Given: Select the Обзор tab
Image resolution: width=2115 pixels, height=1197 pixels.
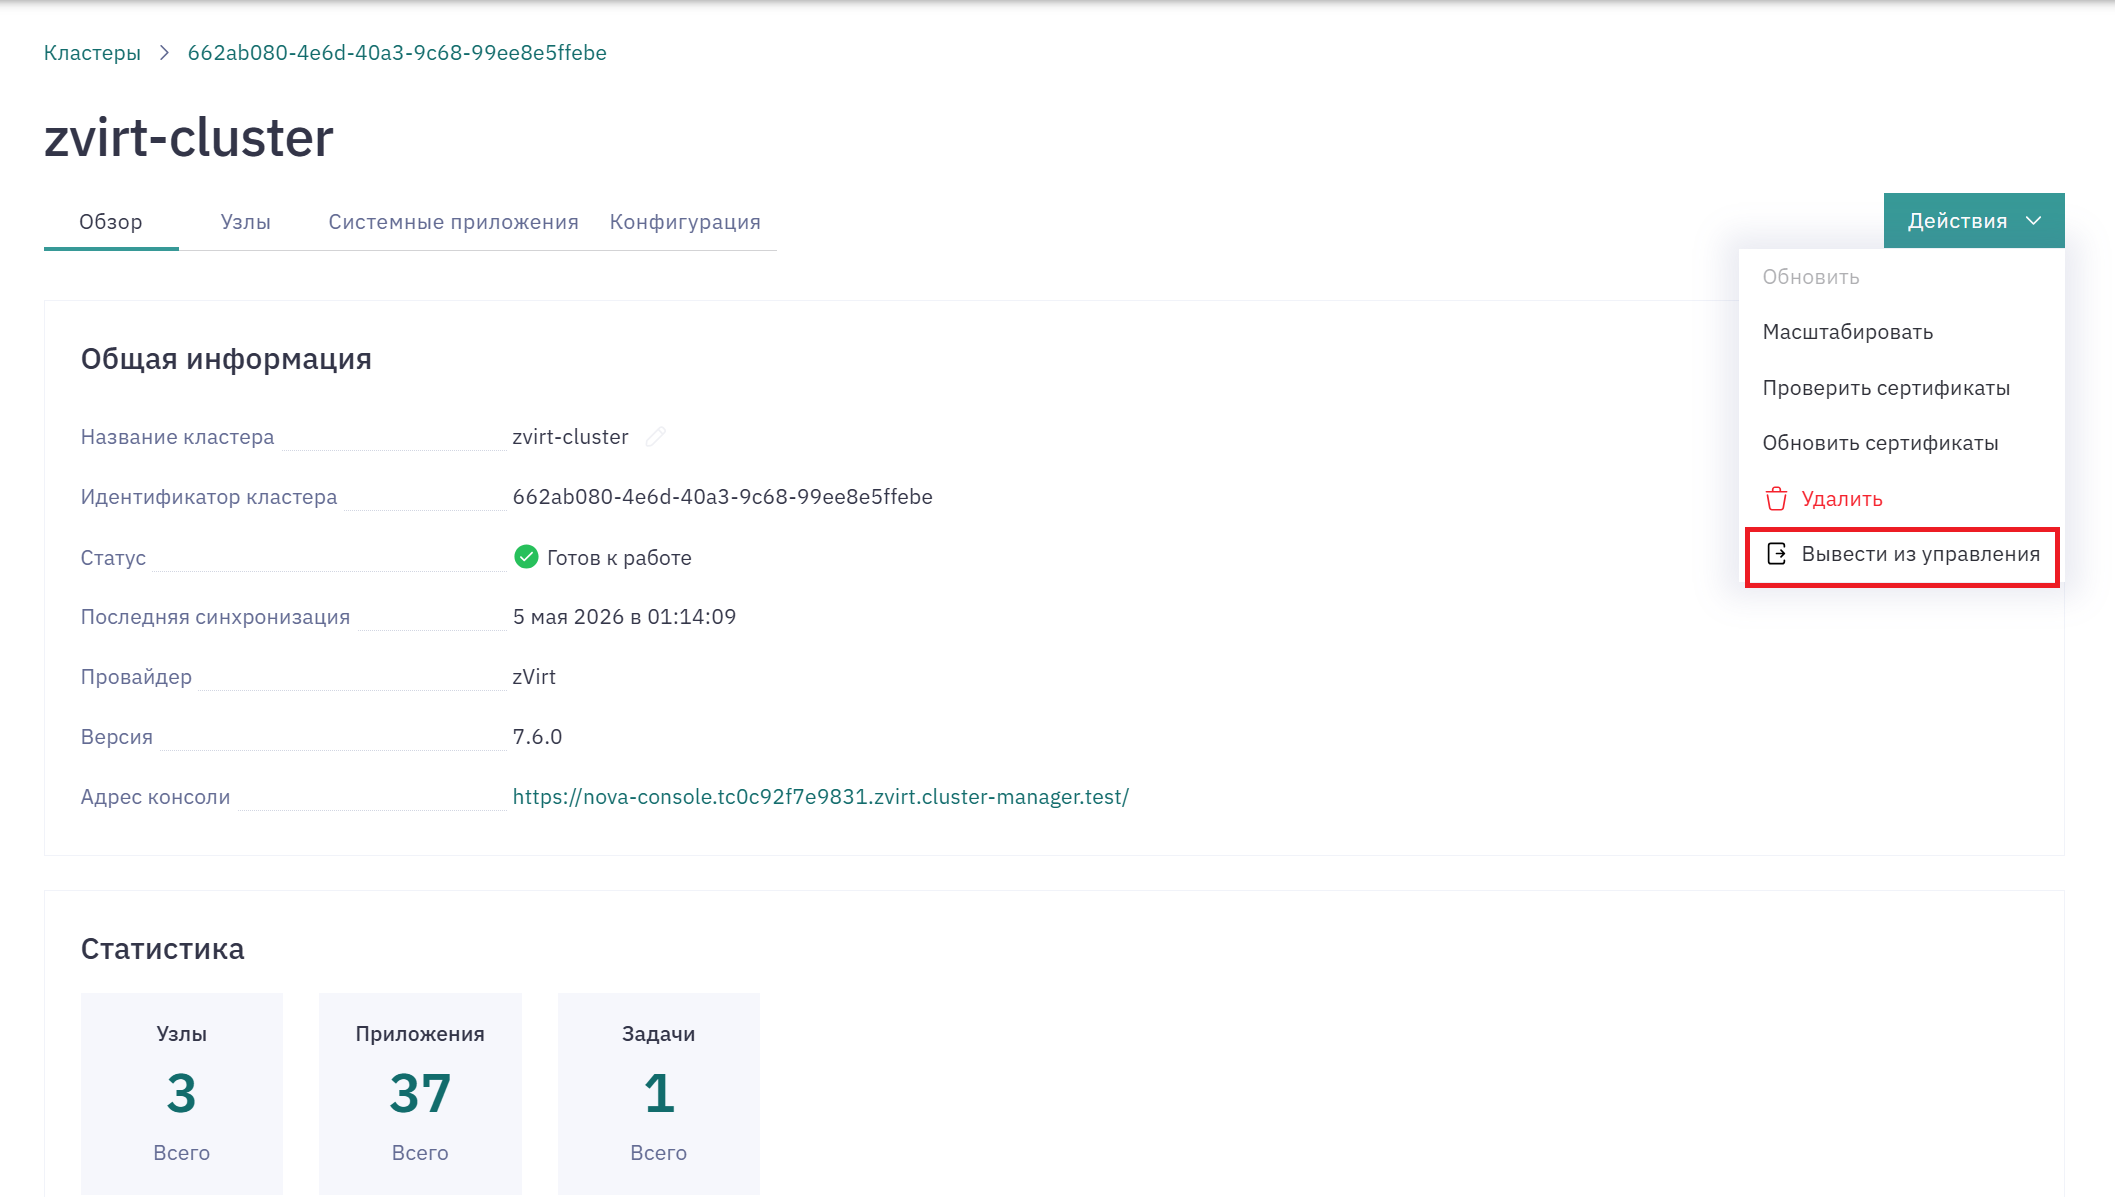Looking at the screenshot, I should click(x=111, y=222).
